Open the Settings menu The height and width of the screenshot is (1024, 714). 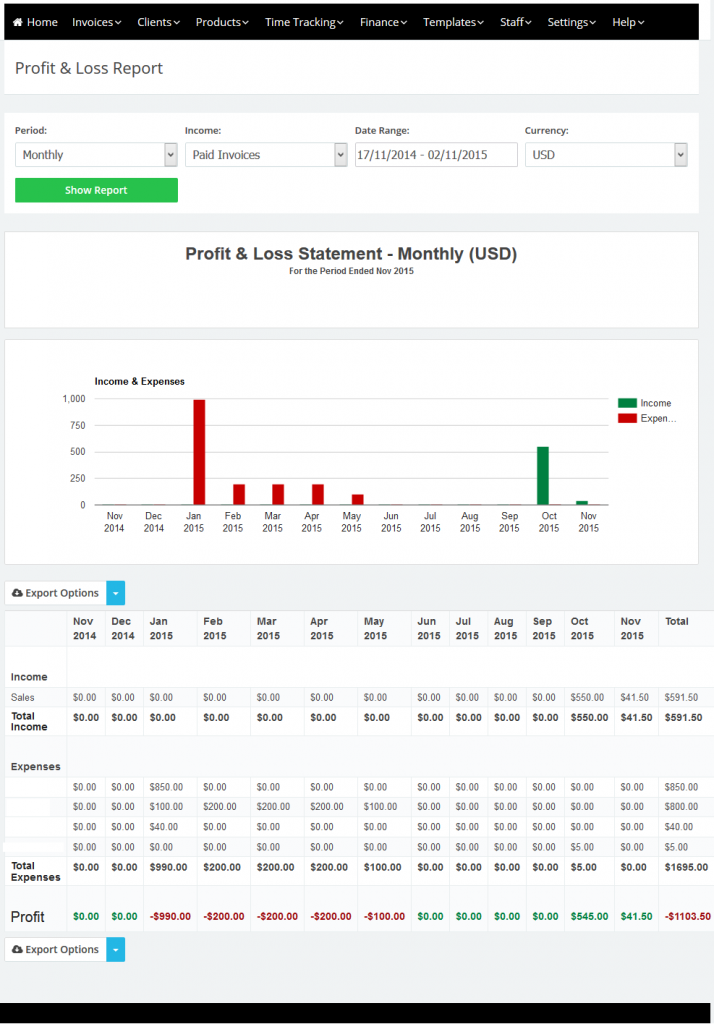571,22
